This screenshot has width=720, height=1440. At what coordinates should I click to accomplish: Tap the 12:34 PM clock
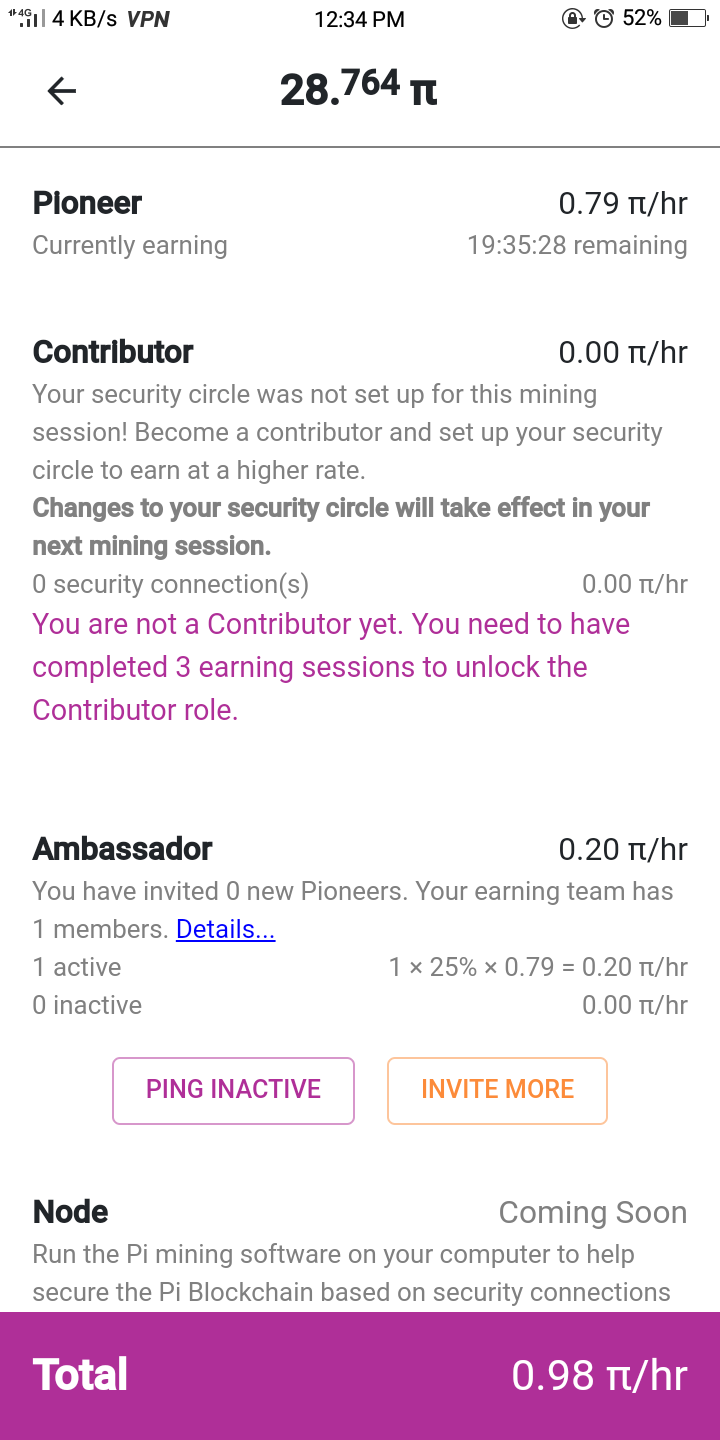(359, 19)
